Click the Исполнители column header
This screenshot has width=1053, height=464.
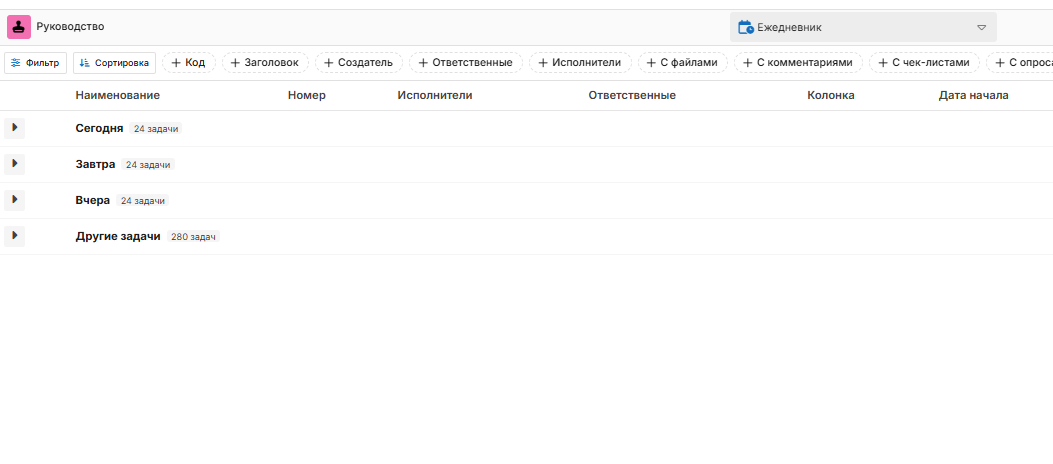click(434, 95)
